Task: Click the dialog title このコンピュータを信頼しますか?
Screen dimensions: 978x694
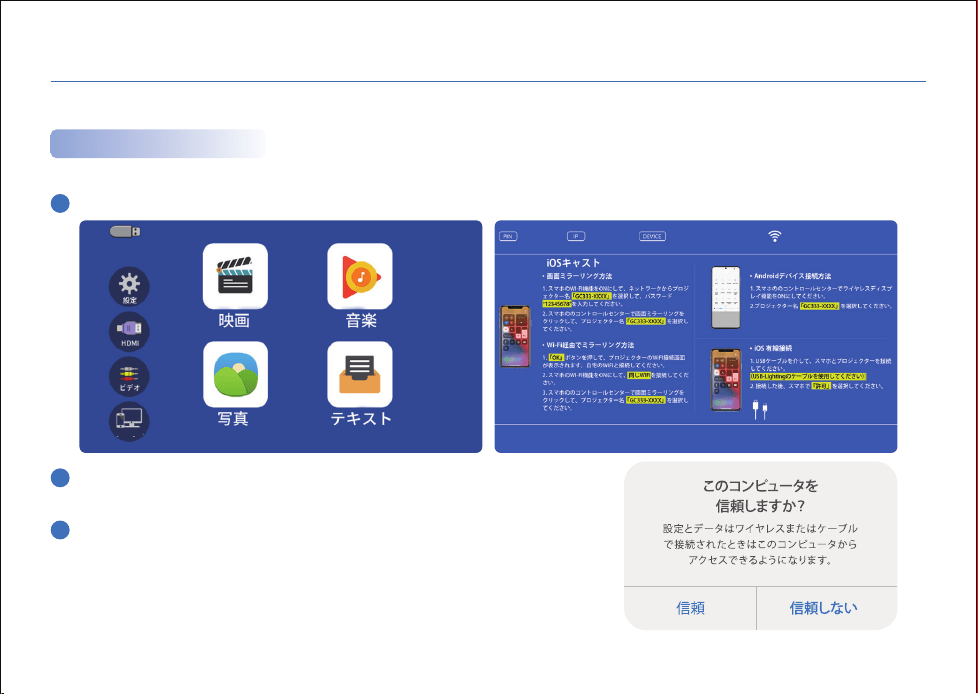Action: (760, 495)
